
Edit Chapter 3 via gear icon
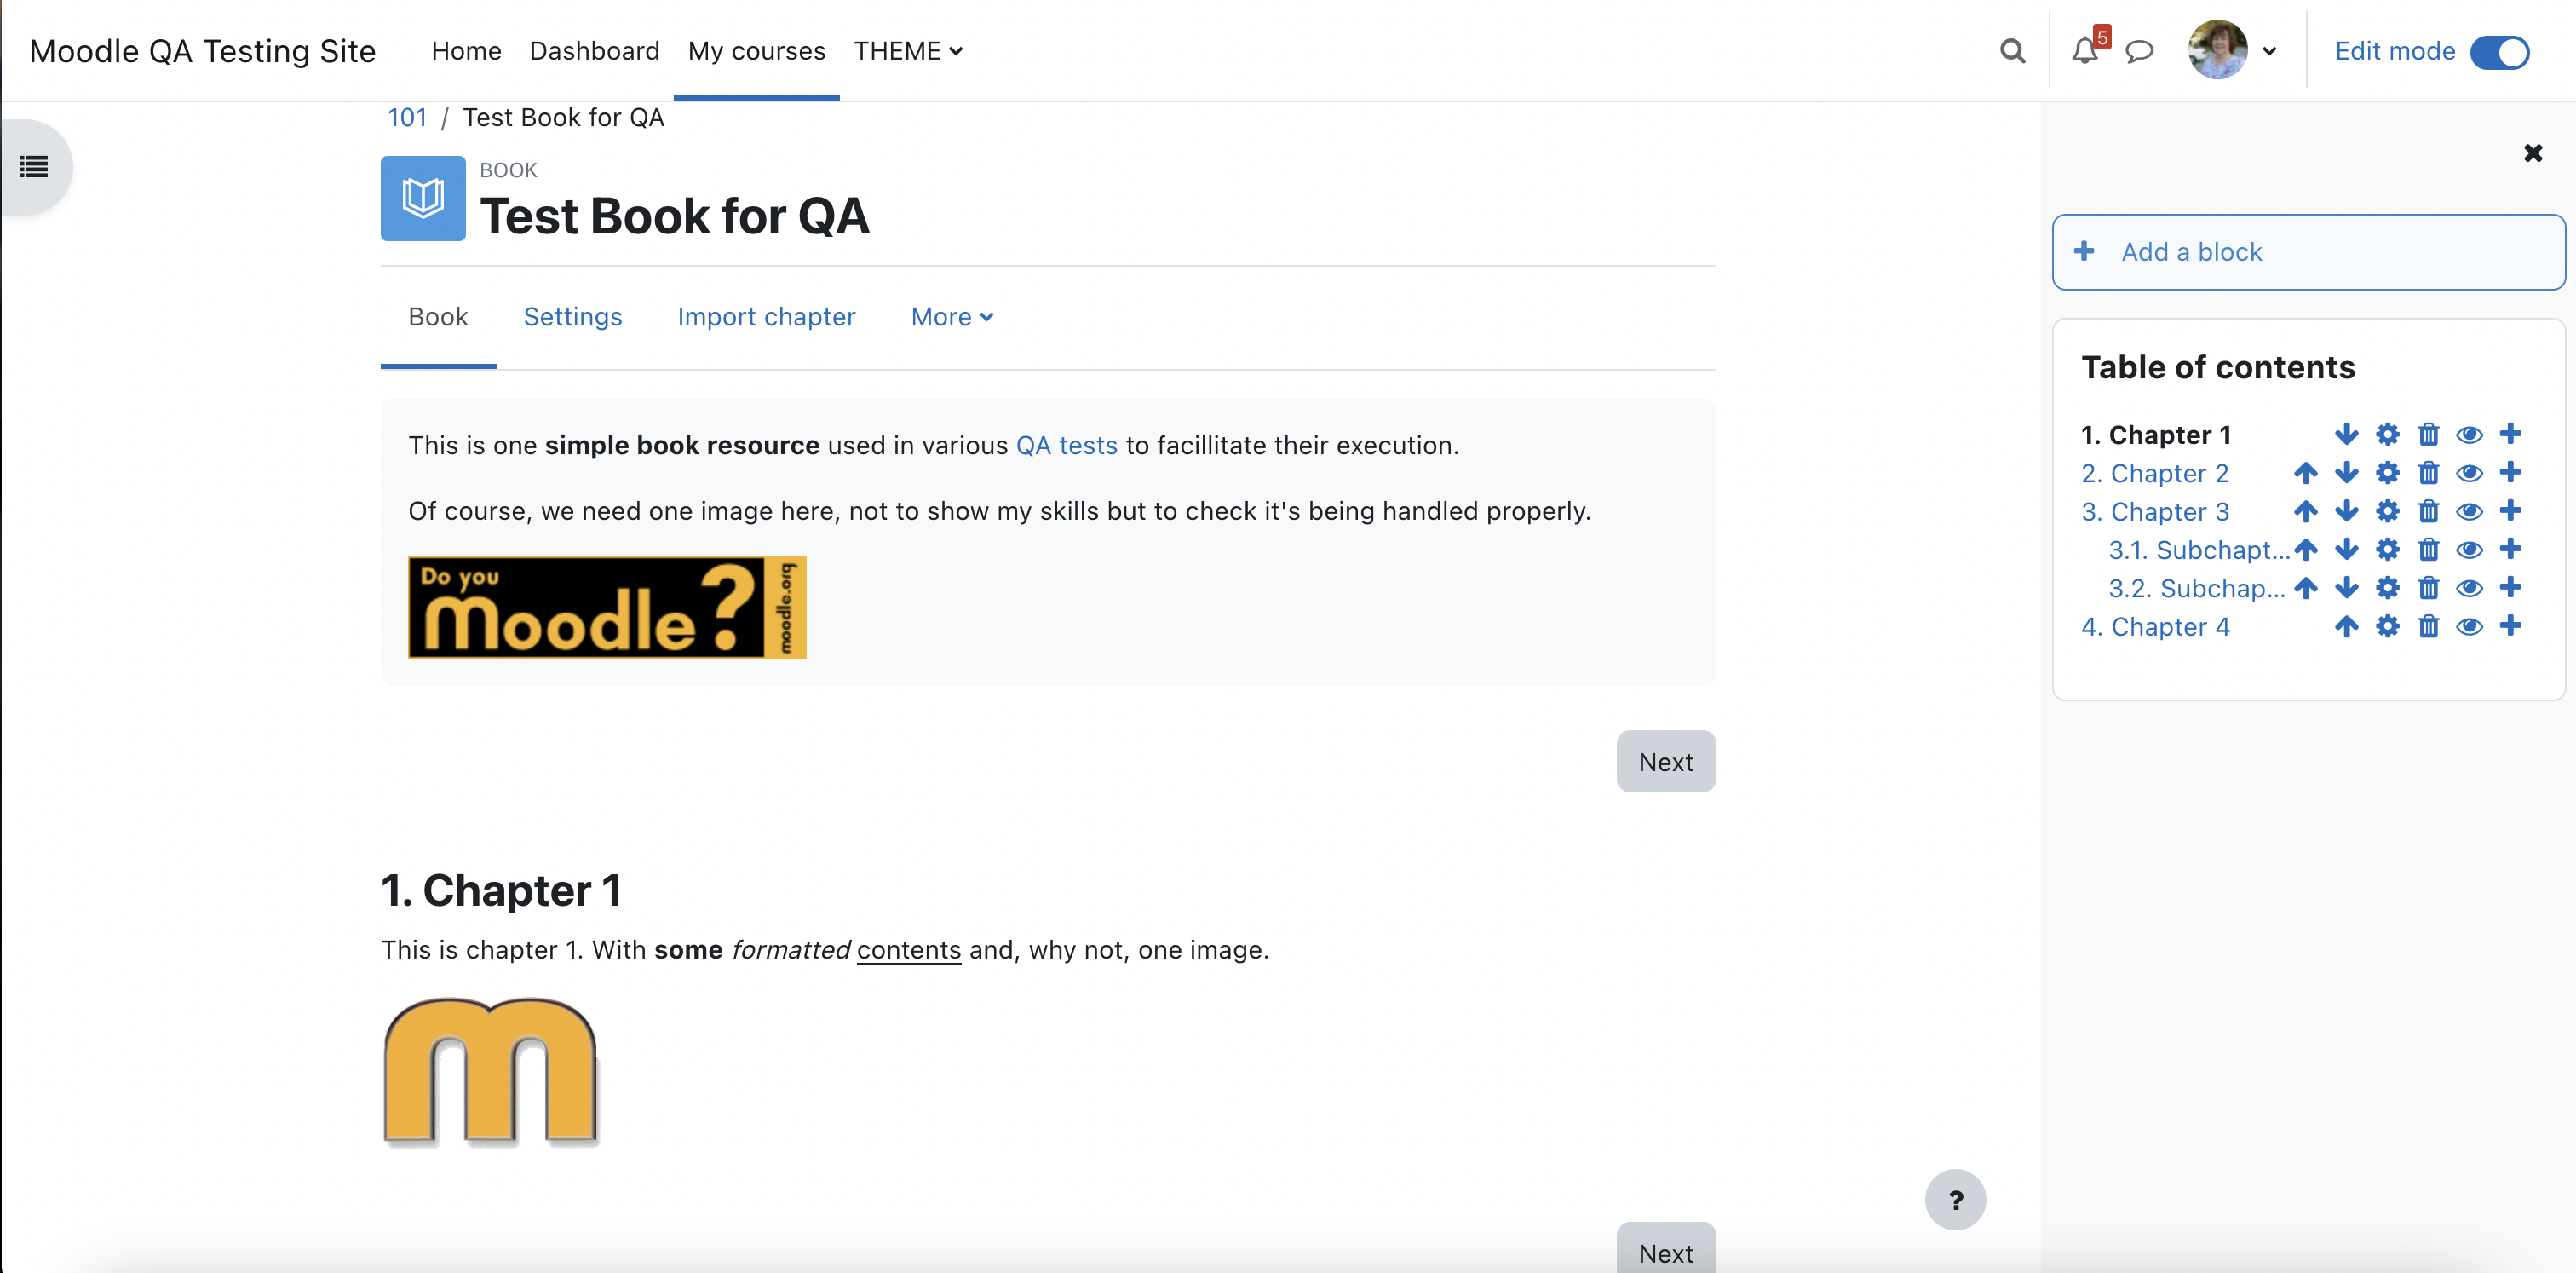tap(2387, 511)
